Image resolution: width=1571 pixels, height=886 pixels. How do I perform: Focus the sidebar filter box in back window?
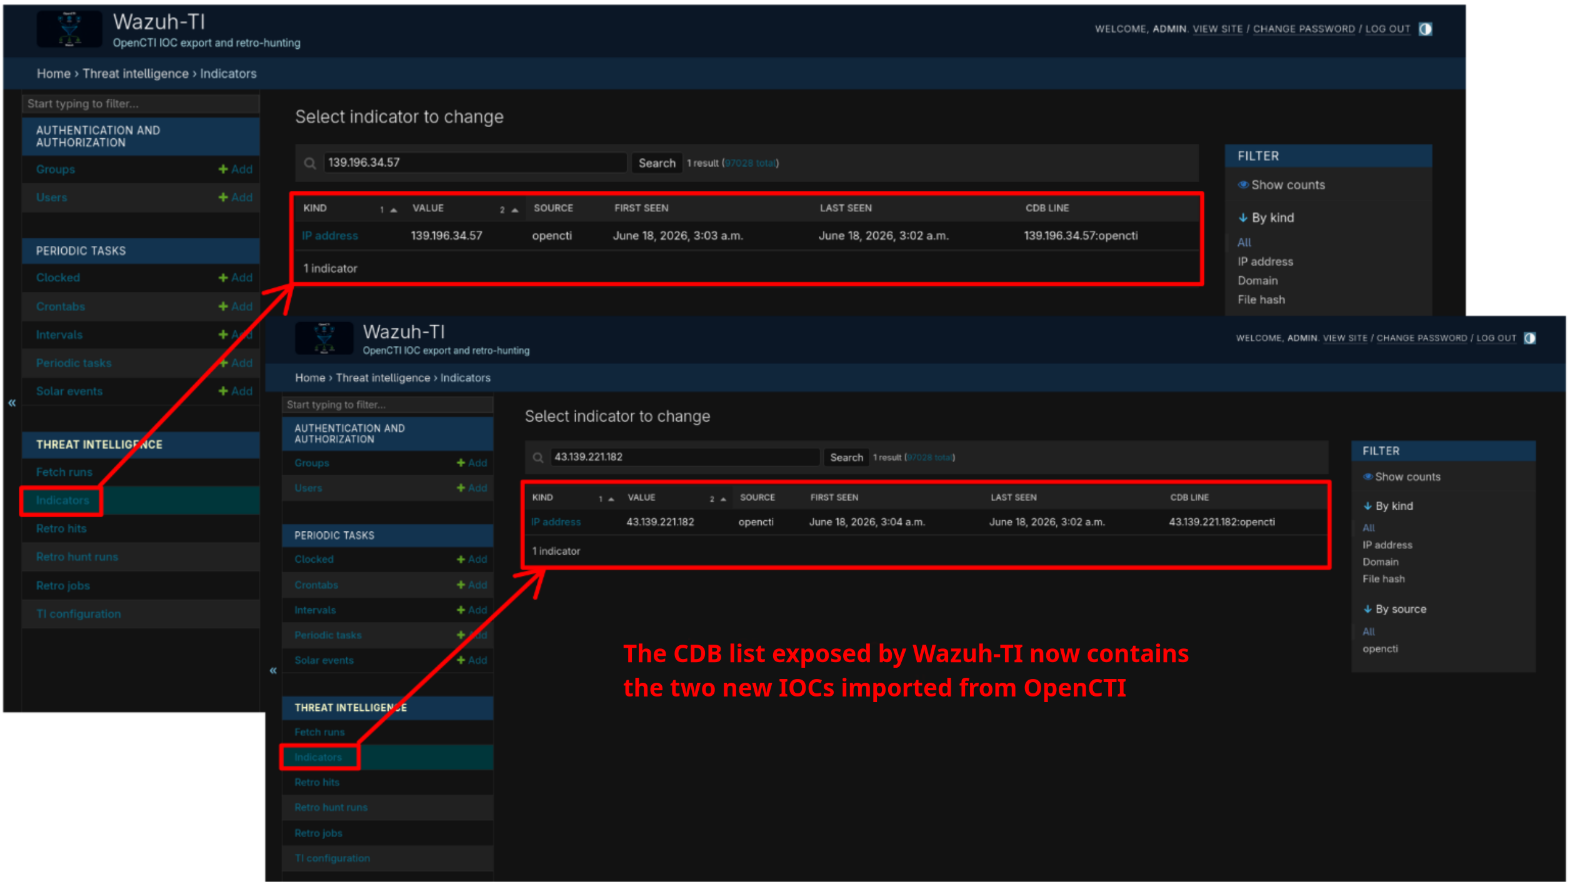(x=141, y=104)
